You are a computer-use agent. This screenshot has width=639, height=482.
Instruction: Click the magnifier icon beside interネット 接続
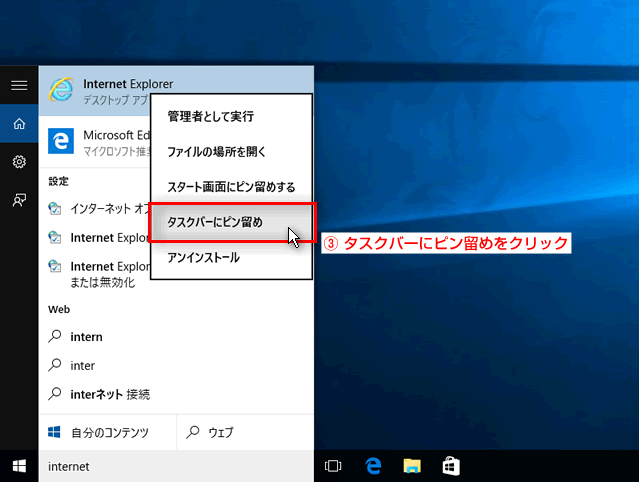point(55,394)
